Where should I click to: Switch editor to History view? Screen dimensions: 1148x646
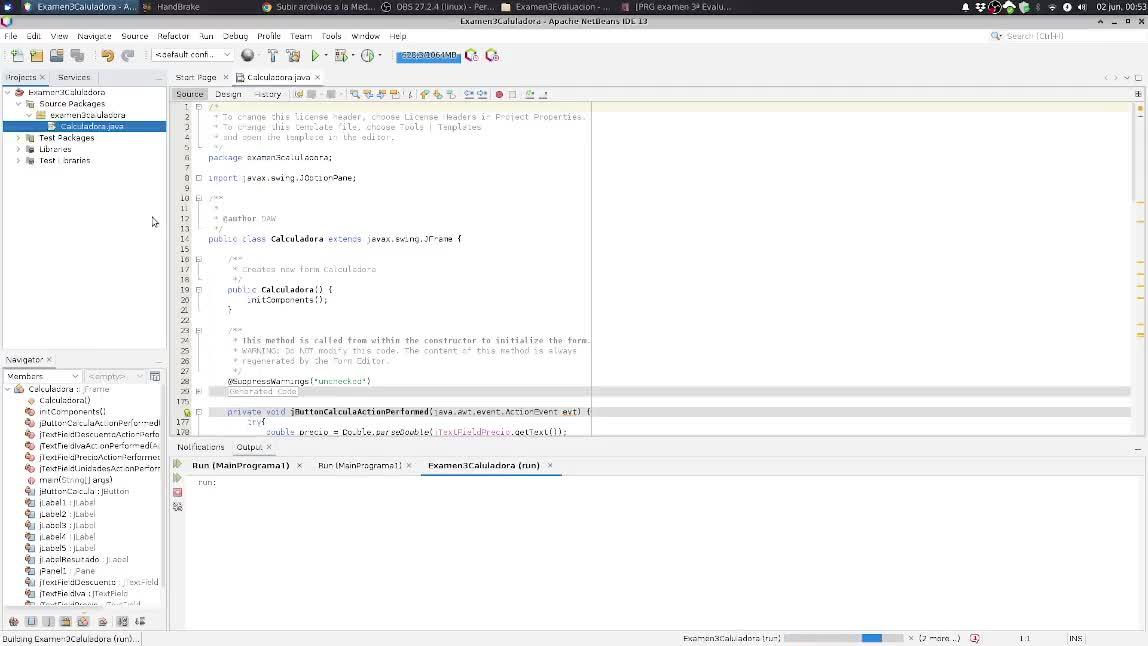[267, 94]
